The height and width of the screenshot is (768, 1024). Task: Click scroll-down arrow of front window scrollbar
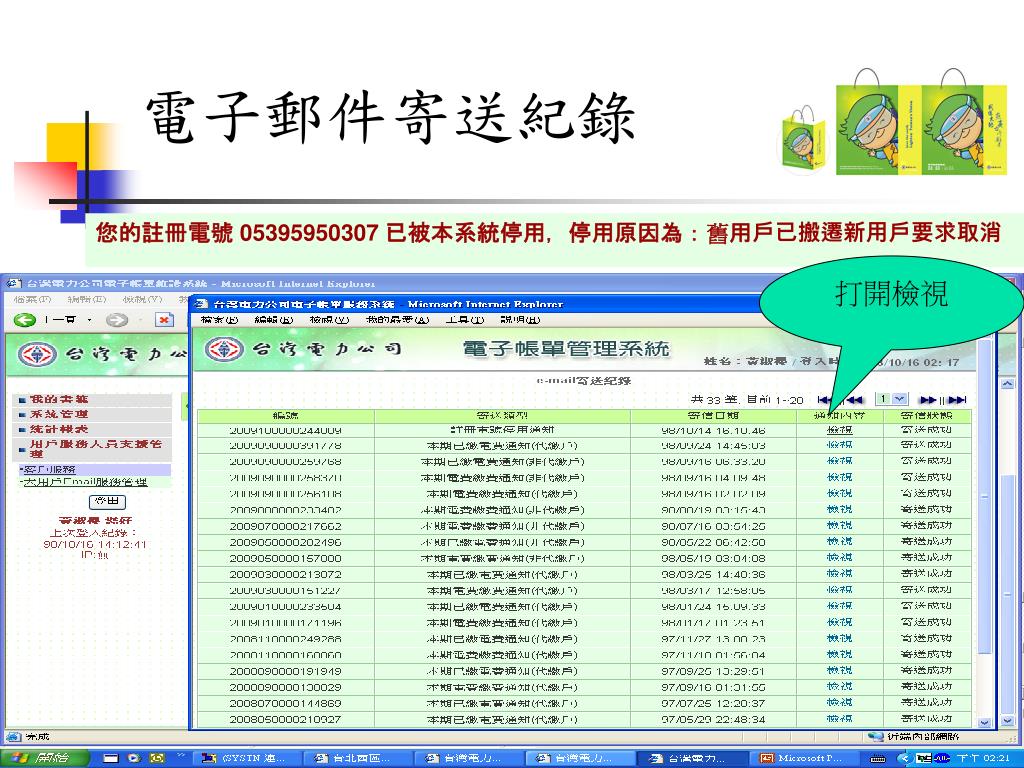pyautogui.click(x=985, y=722)
